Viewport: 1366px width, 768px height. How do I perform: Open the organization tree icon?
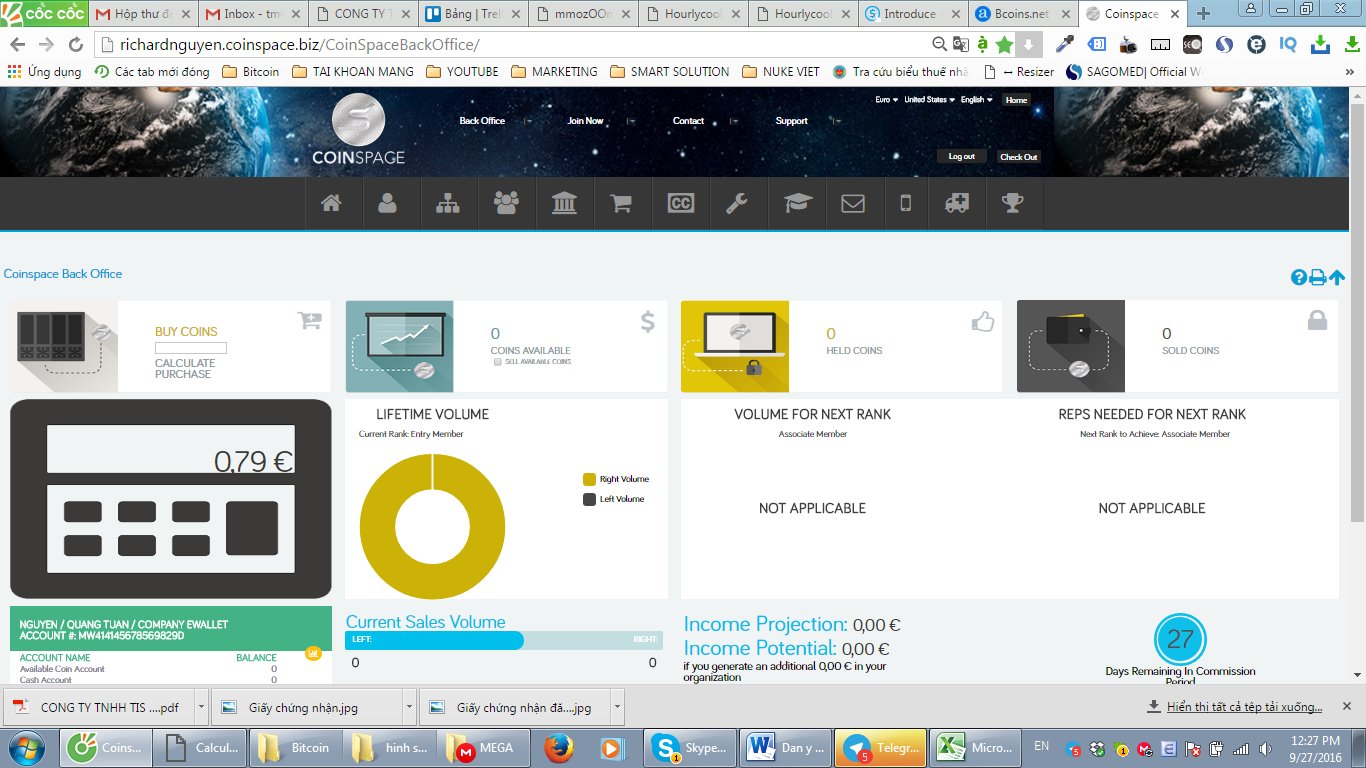point(447,204)
